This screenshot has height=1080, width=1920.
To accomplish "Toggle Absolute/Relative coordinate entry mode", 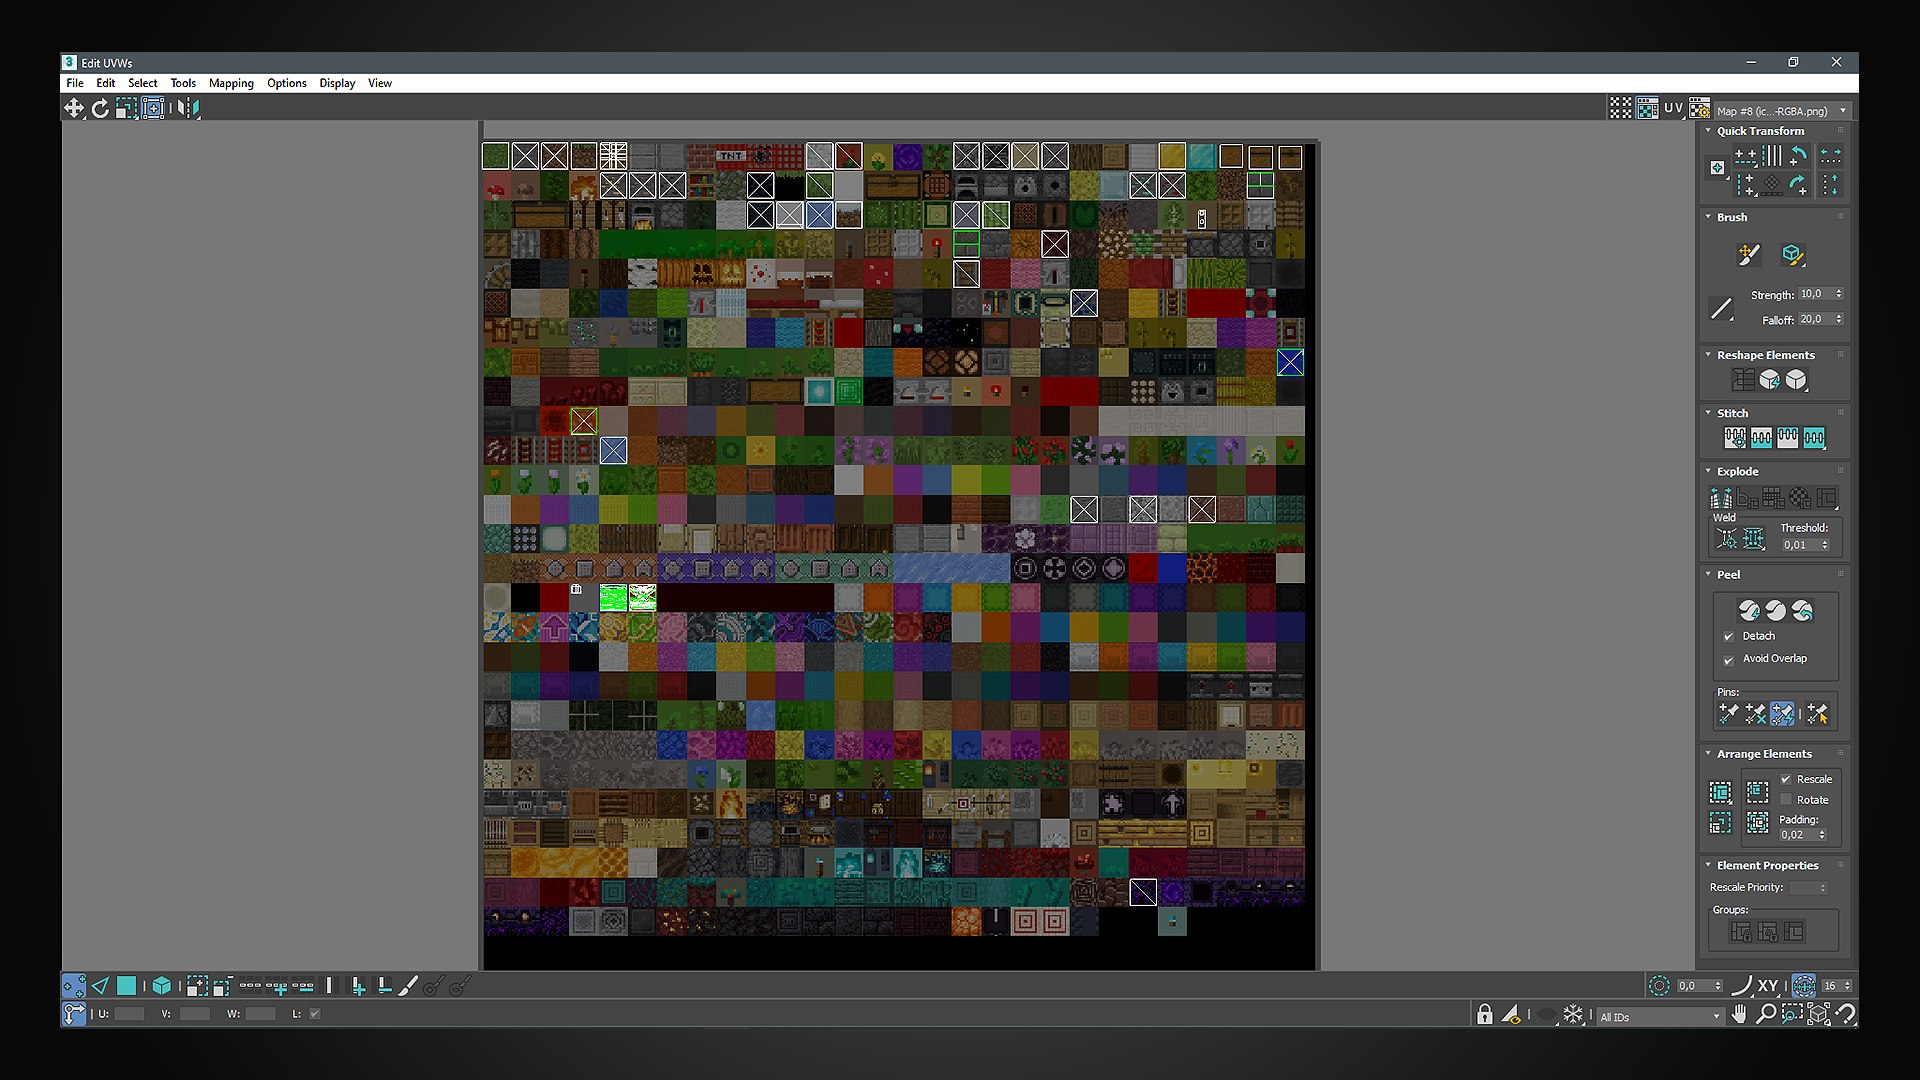I will [x=74, y=1015].
